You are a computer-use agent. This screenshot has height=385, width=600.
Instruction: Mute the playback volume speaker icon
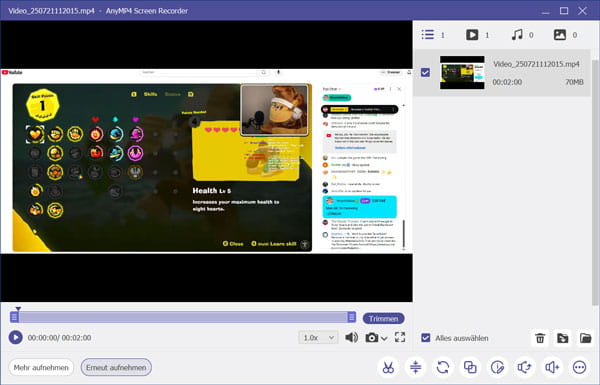[351, 337]
